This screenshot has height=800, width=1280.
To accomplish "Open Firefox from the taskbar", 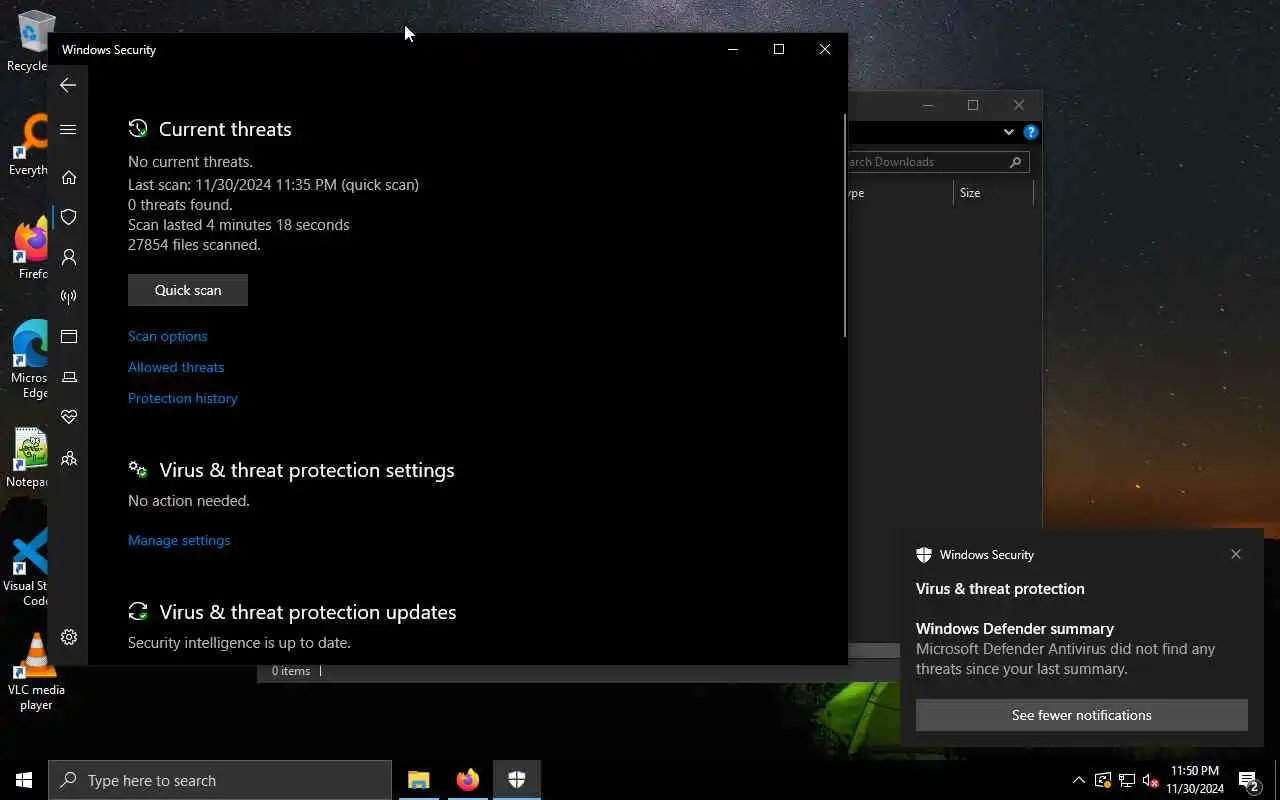I will coord(467,780).
